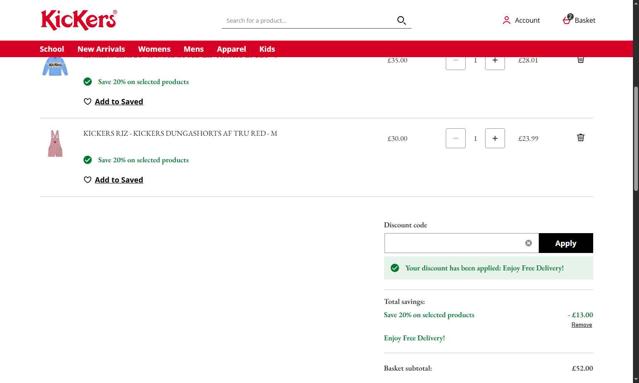Go to the Kickers logo homepage
Screen dimensions: 639x383
pos(79,20)
